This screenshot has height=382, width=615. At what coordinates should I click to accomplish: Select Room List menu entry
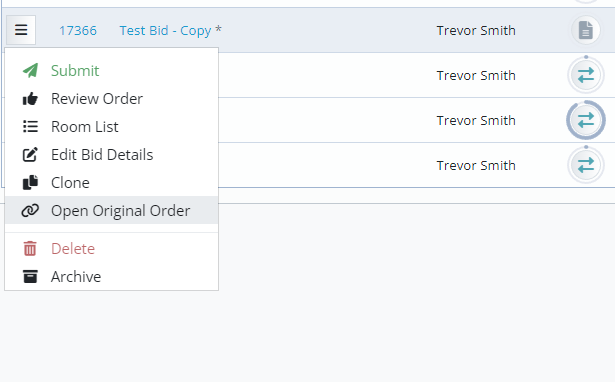[111, 127]
